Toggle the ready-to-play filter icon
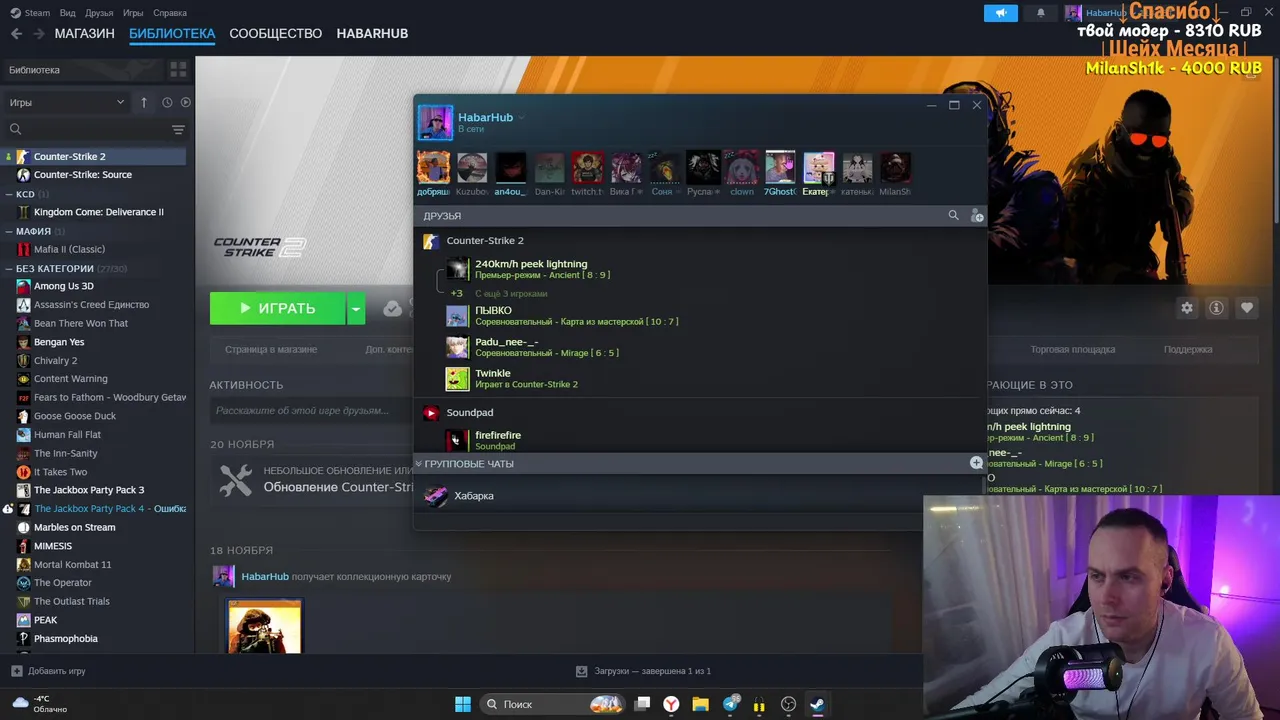 pos(185,102)
